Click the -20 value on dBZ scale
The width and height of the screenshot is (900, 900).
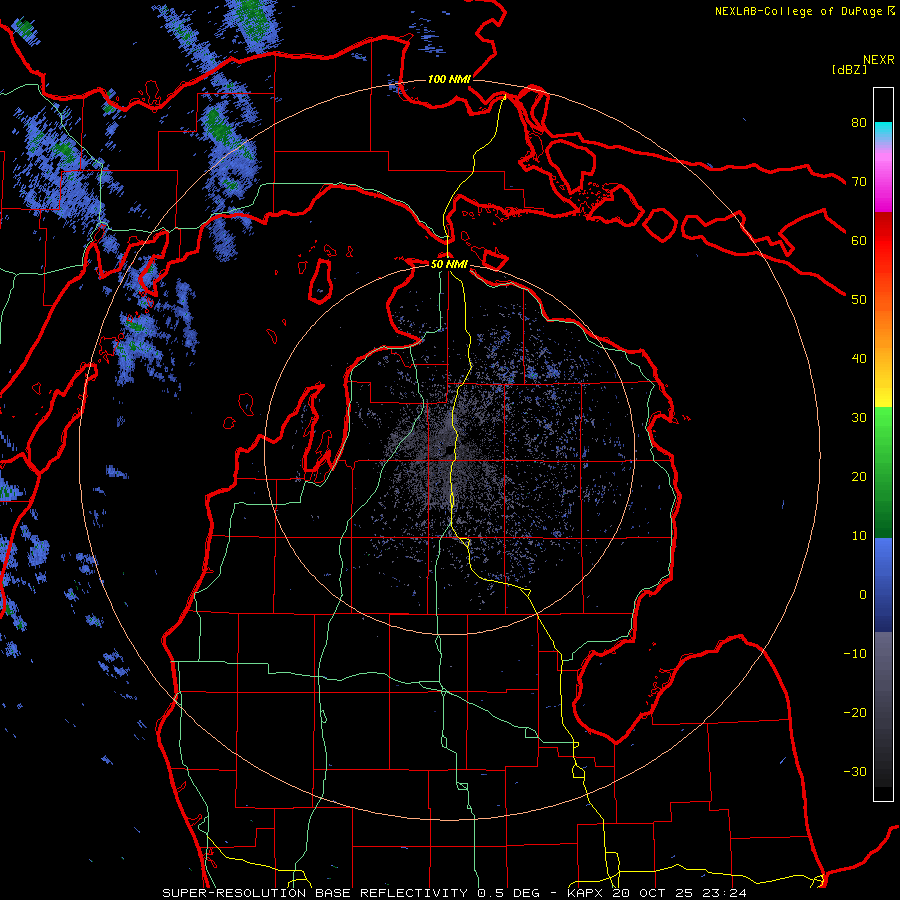click(x=855, y=713)
